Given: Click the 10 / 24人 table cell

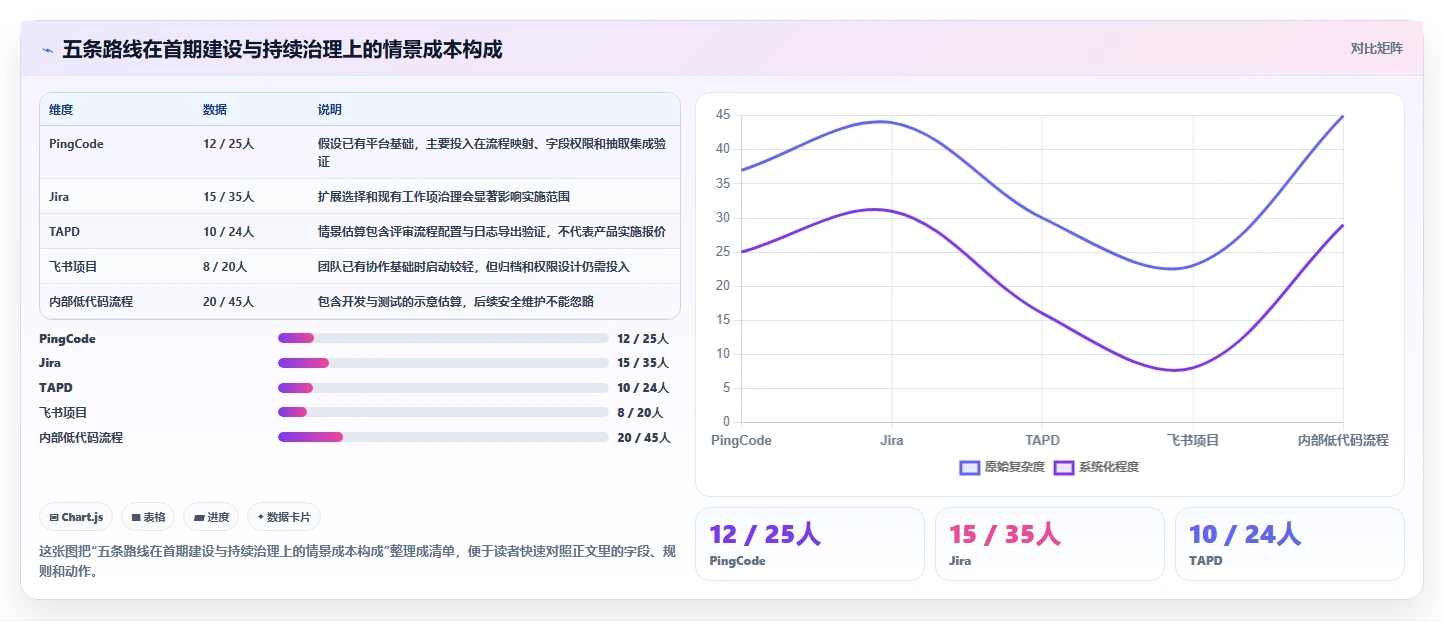Looking at the screenshot, I should [229, 232].
